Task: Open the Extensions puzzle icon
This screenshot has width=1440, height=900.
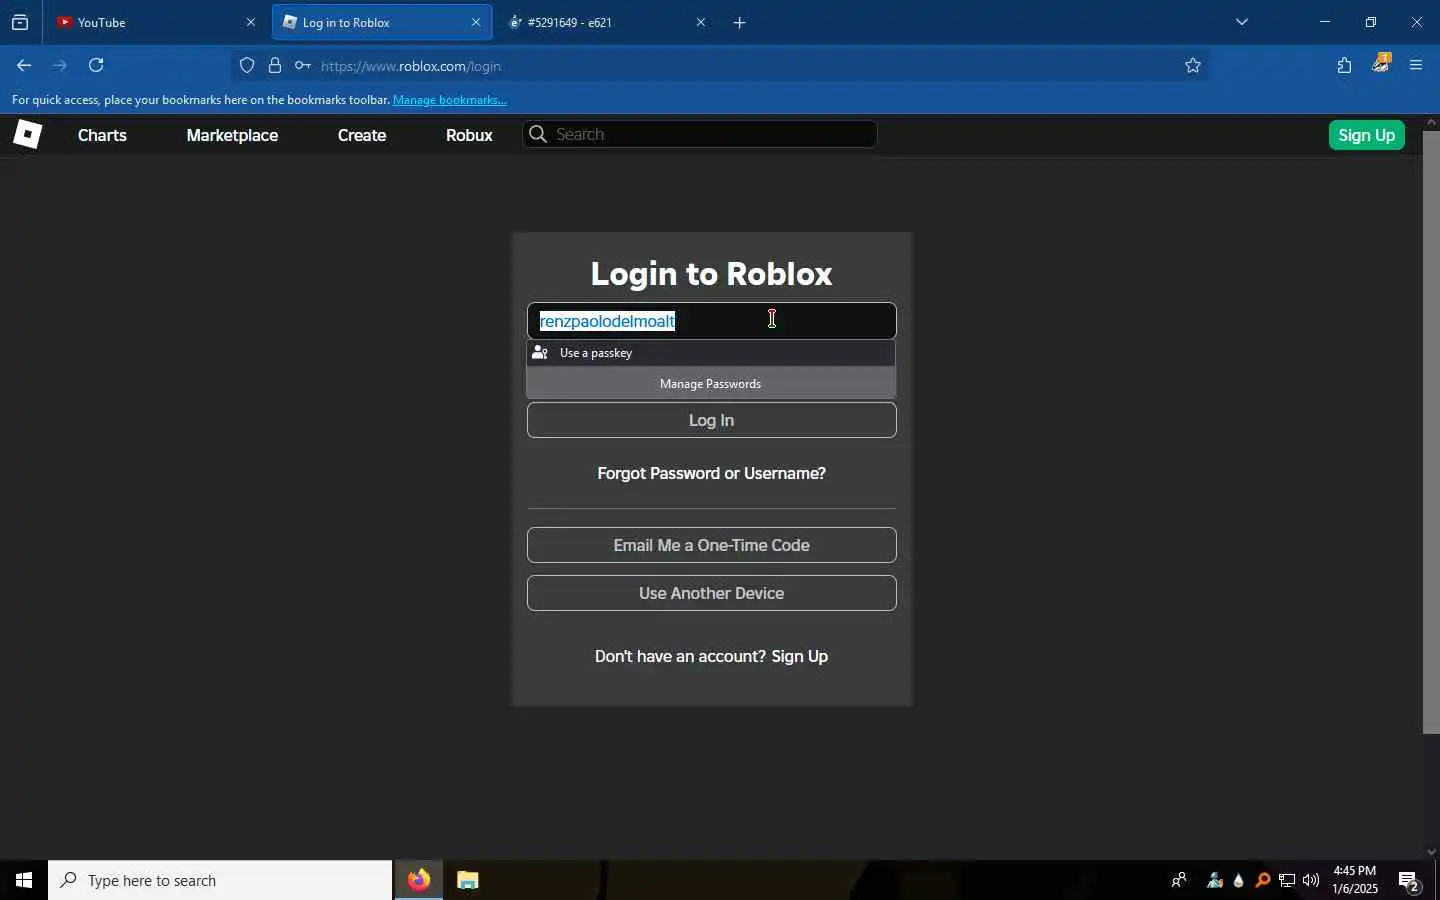Action: point(1344,66)
